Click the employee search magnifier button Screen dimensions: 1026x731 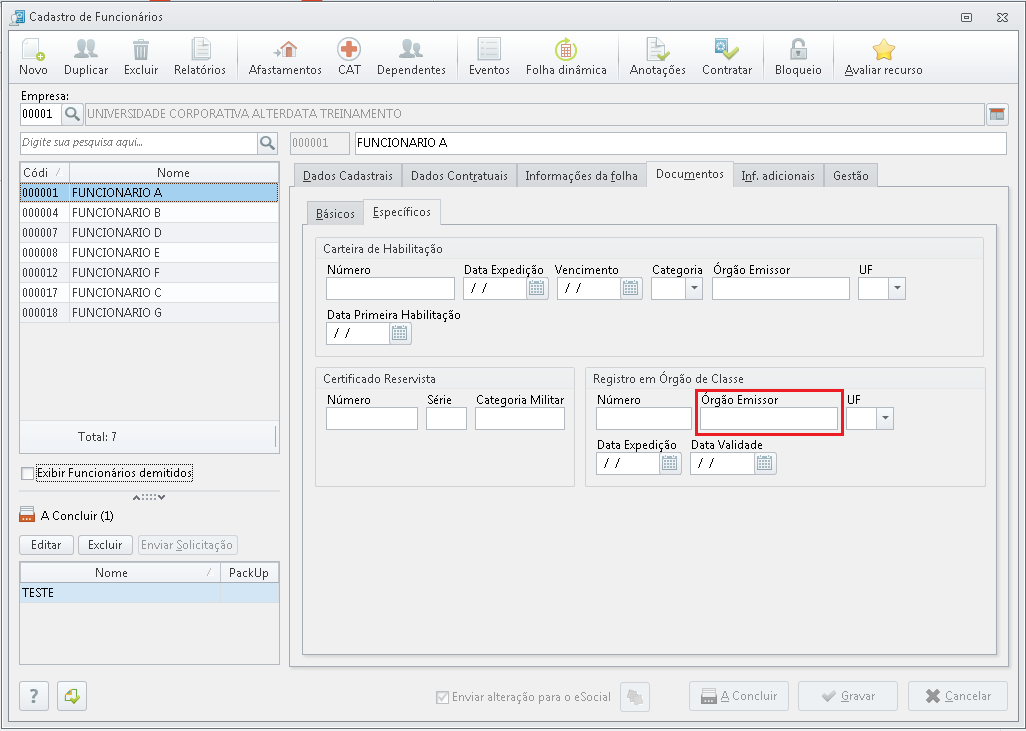[268, 143]
